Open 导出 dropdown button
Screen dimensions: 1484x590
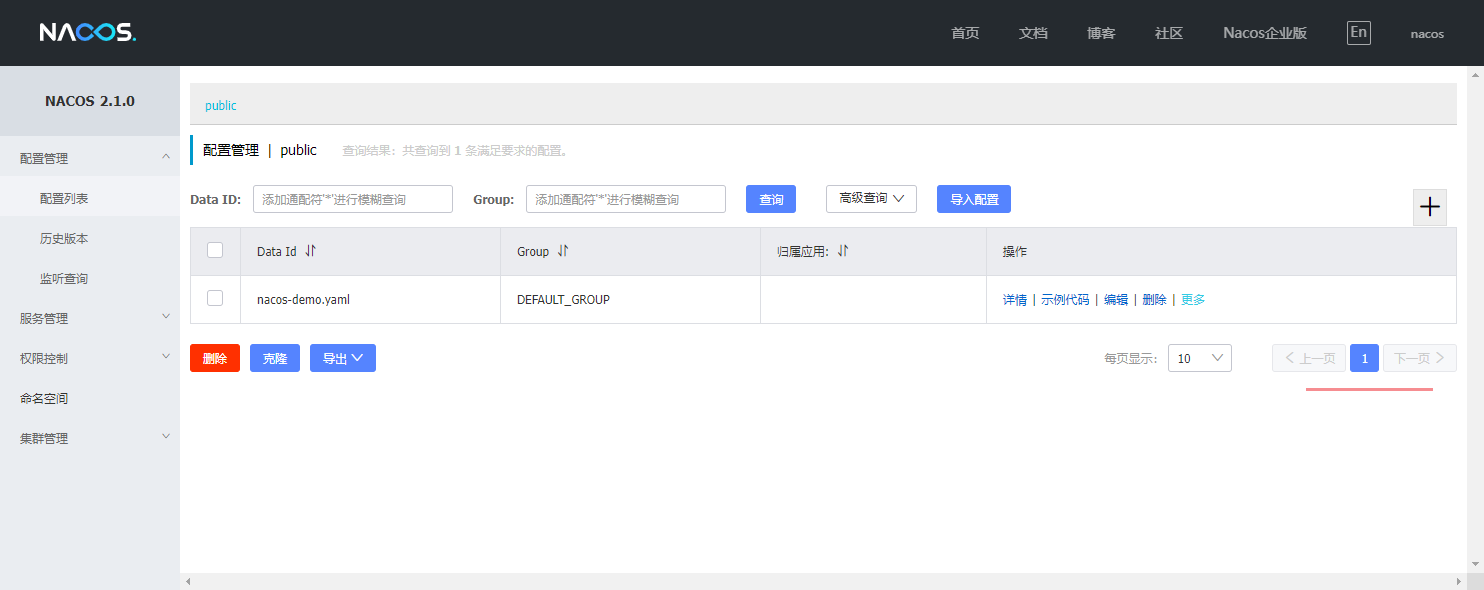(343, 358)
